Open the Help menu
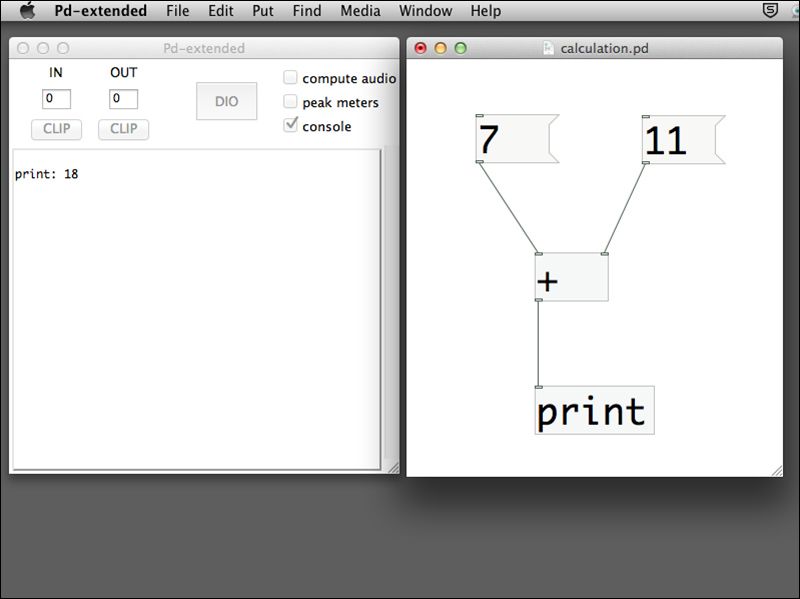This screenshot has height=599, width=800. point(485,11)
